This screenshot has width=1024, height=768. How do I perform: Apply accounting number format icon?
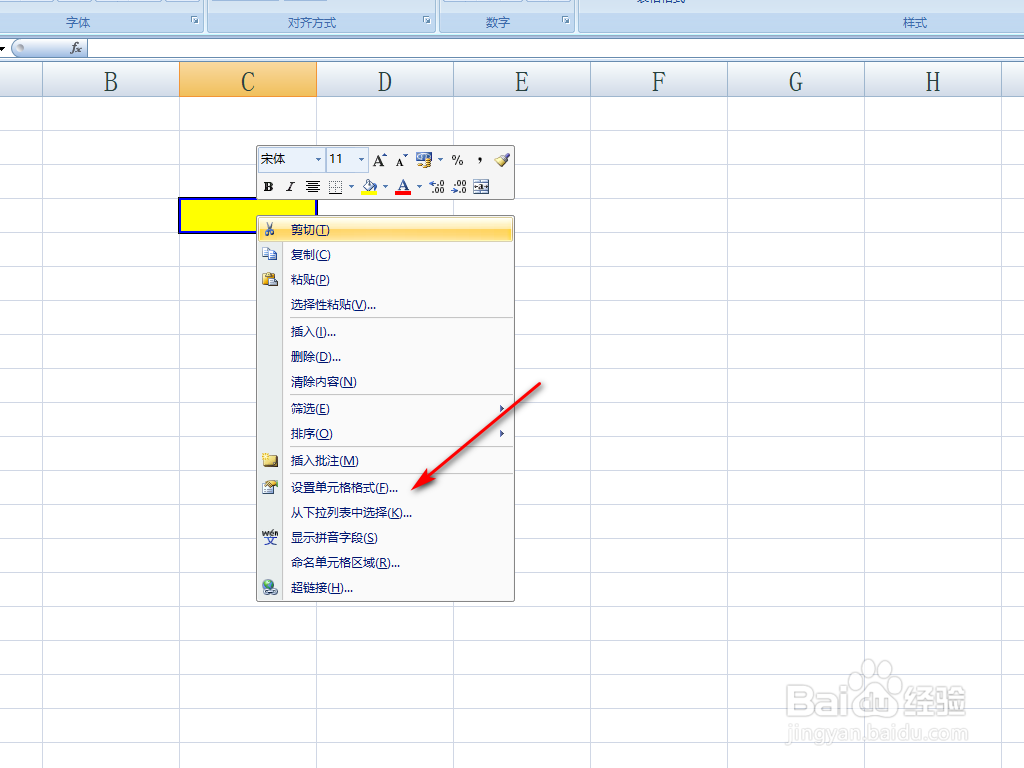424,160
